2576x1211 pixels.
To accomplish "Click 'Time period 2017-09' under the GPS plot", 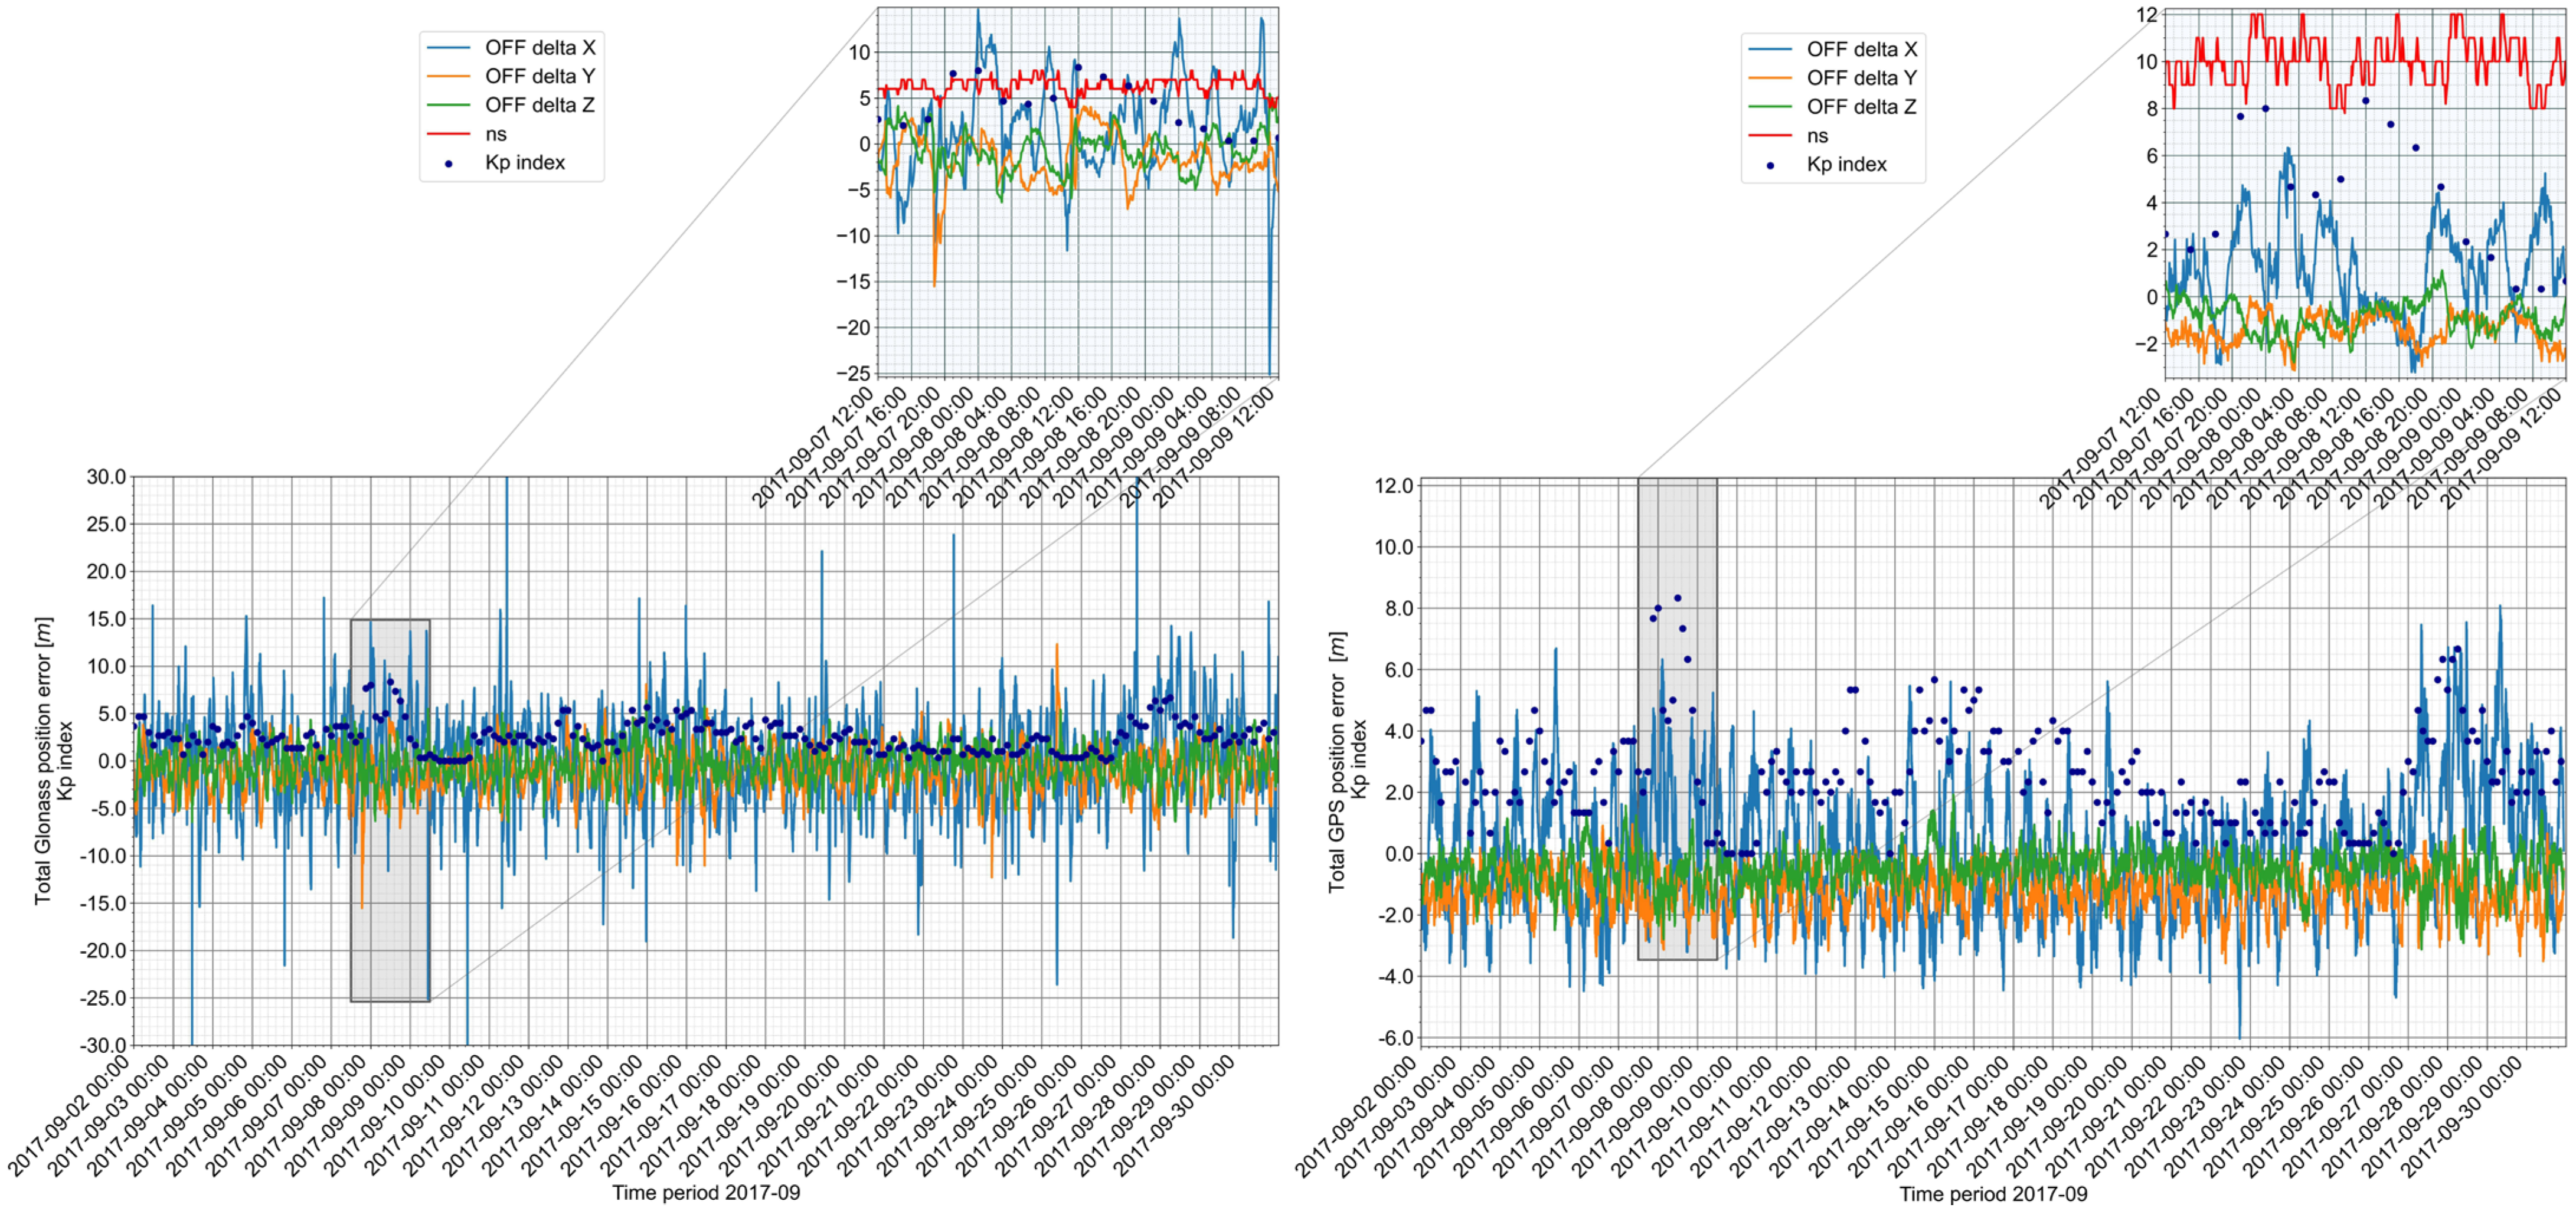I will [1993, 1194].
